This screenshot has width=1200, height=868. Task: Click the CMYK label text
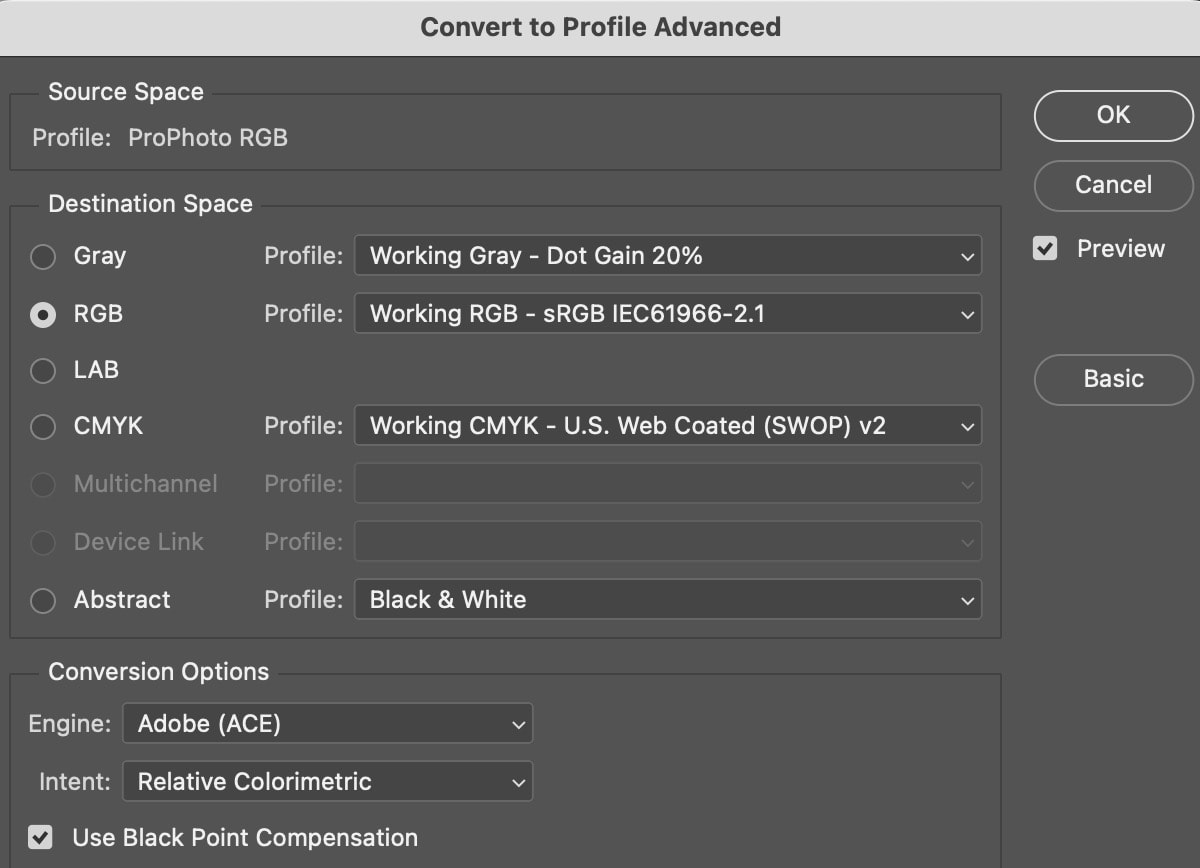pyautogui.click(x=108, y=426)
